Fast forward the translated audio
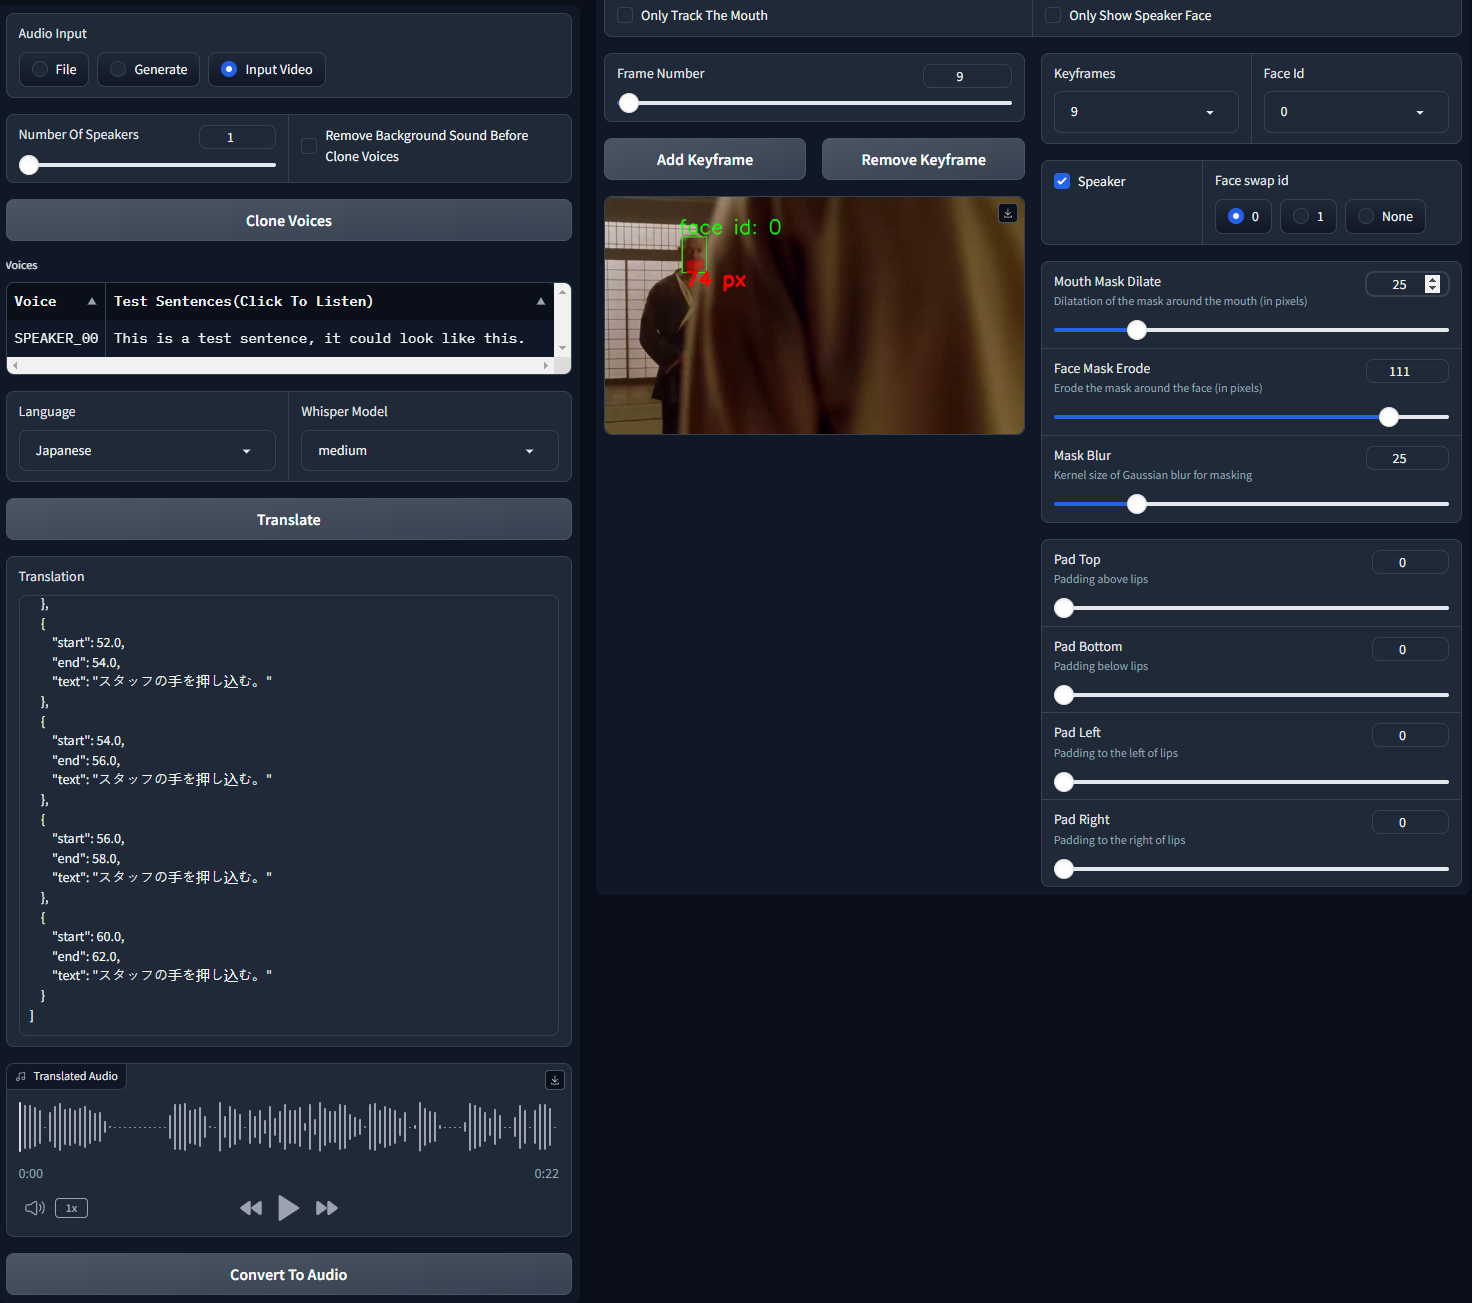Screen dimensions: 1474x1303 click(x=326, y=1208)
